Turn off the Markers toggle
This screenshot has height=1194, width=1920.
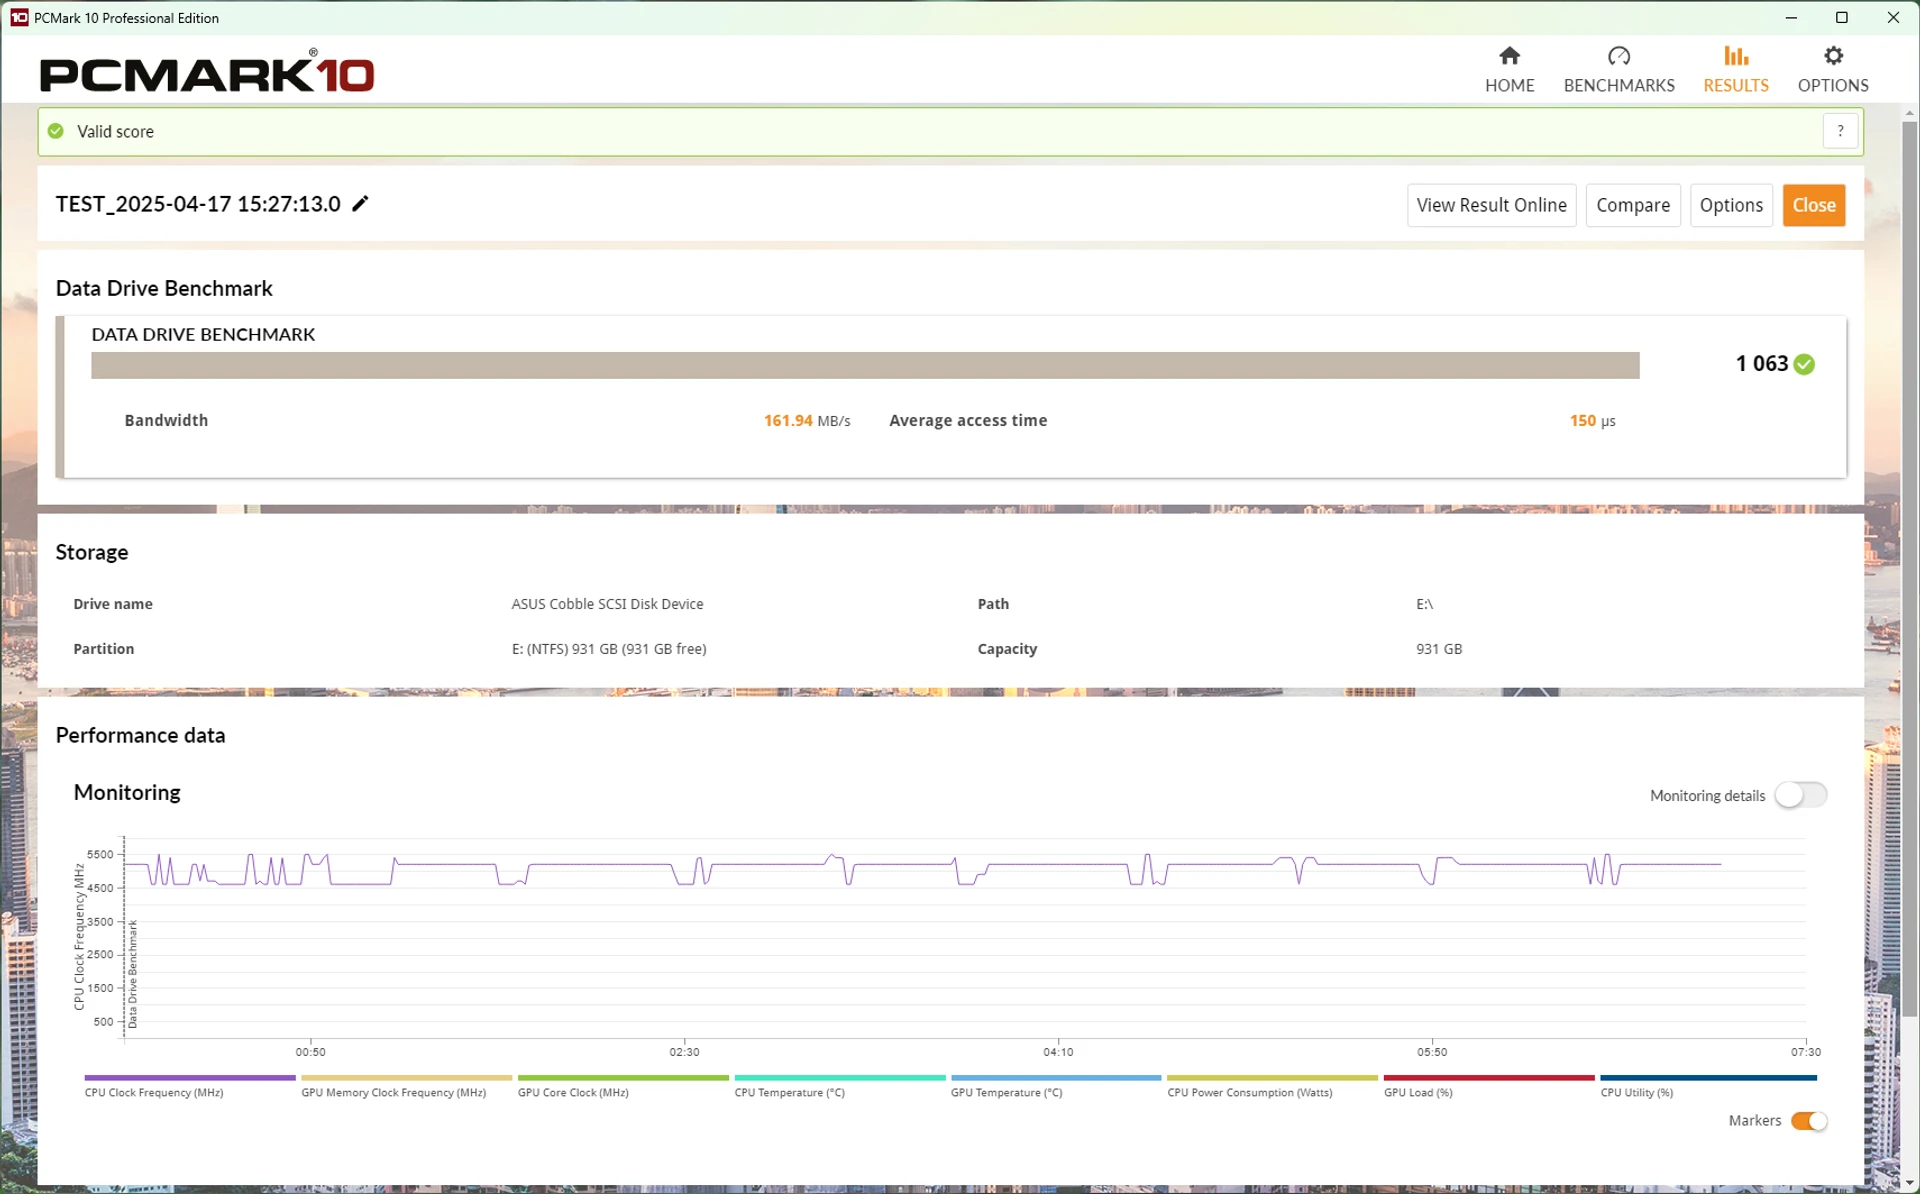pyautogui.click(x=1808, y=1121)
